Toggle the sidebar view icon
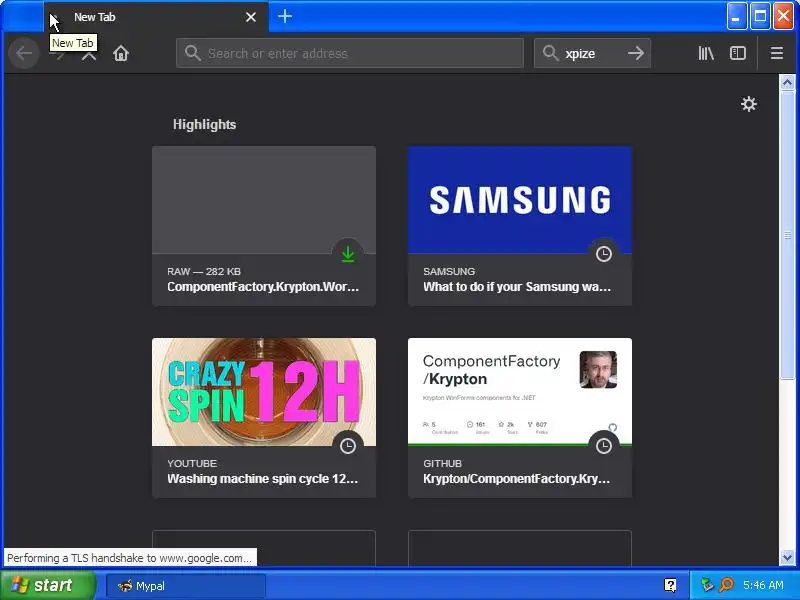The width and height of the screenshot is (800, 600). click(738, 53)
